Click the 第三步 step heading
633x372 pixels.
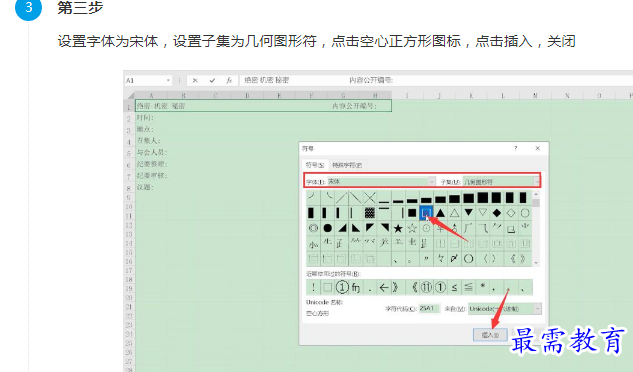pyautogui.click(x=80, y=8)
